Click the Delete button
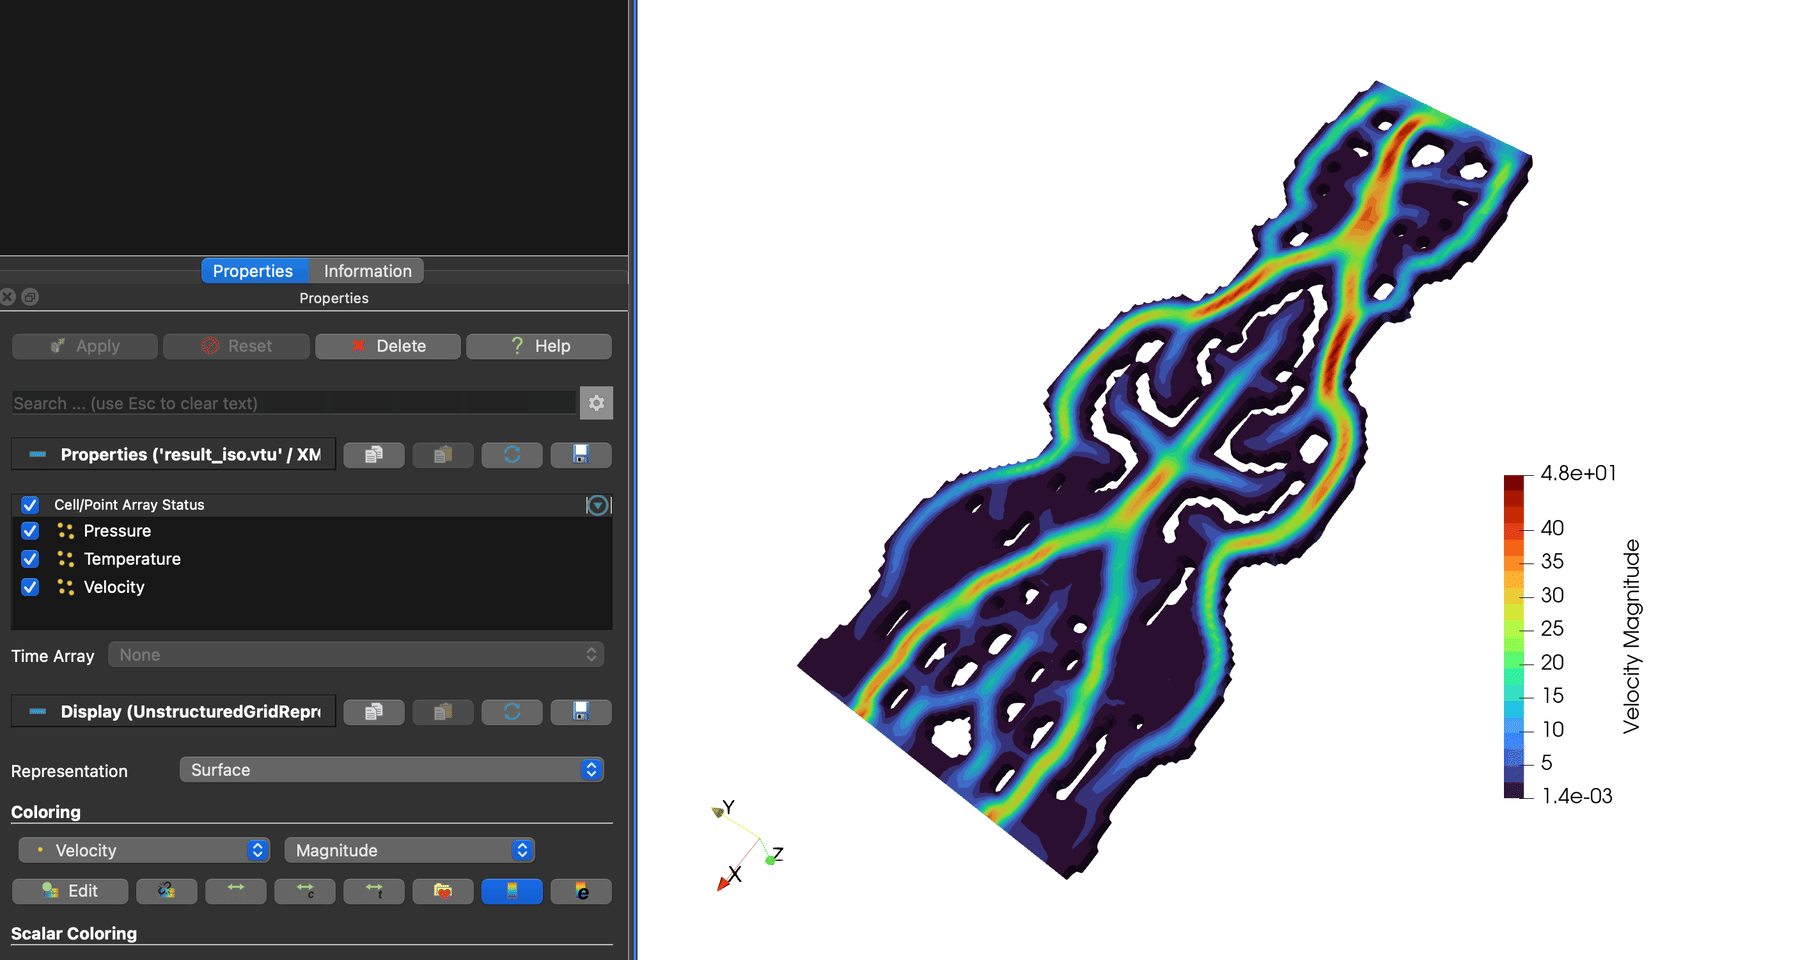 pyautogui.click(x=388, y=346)
